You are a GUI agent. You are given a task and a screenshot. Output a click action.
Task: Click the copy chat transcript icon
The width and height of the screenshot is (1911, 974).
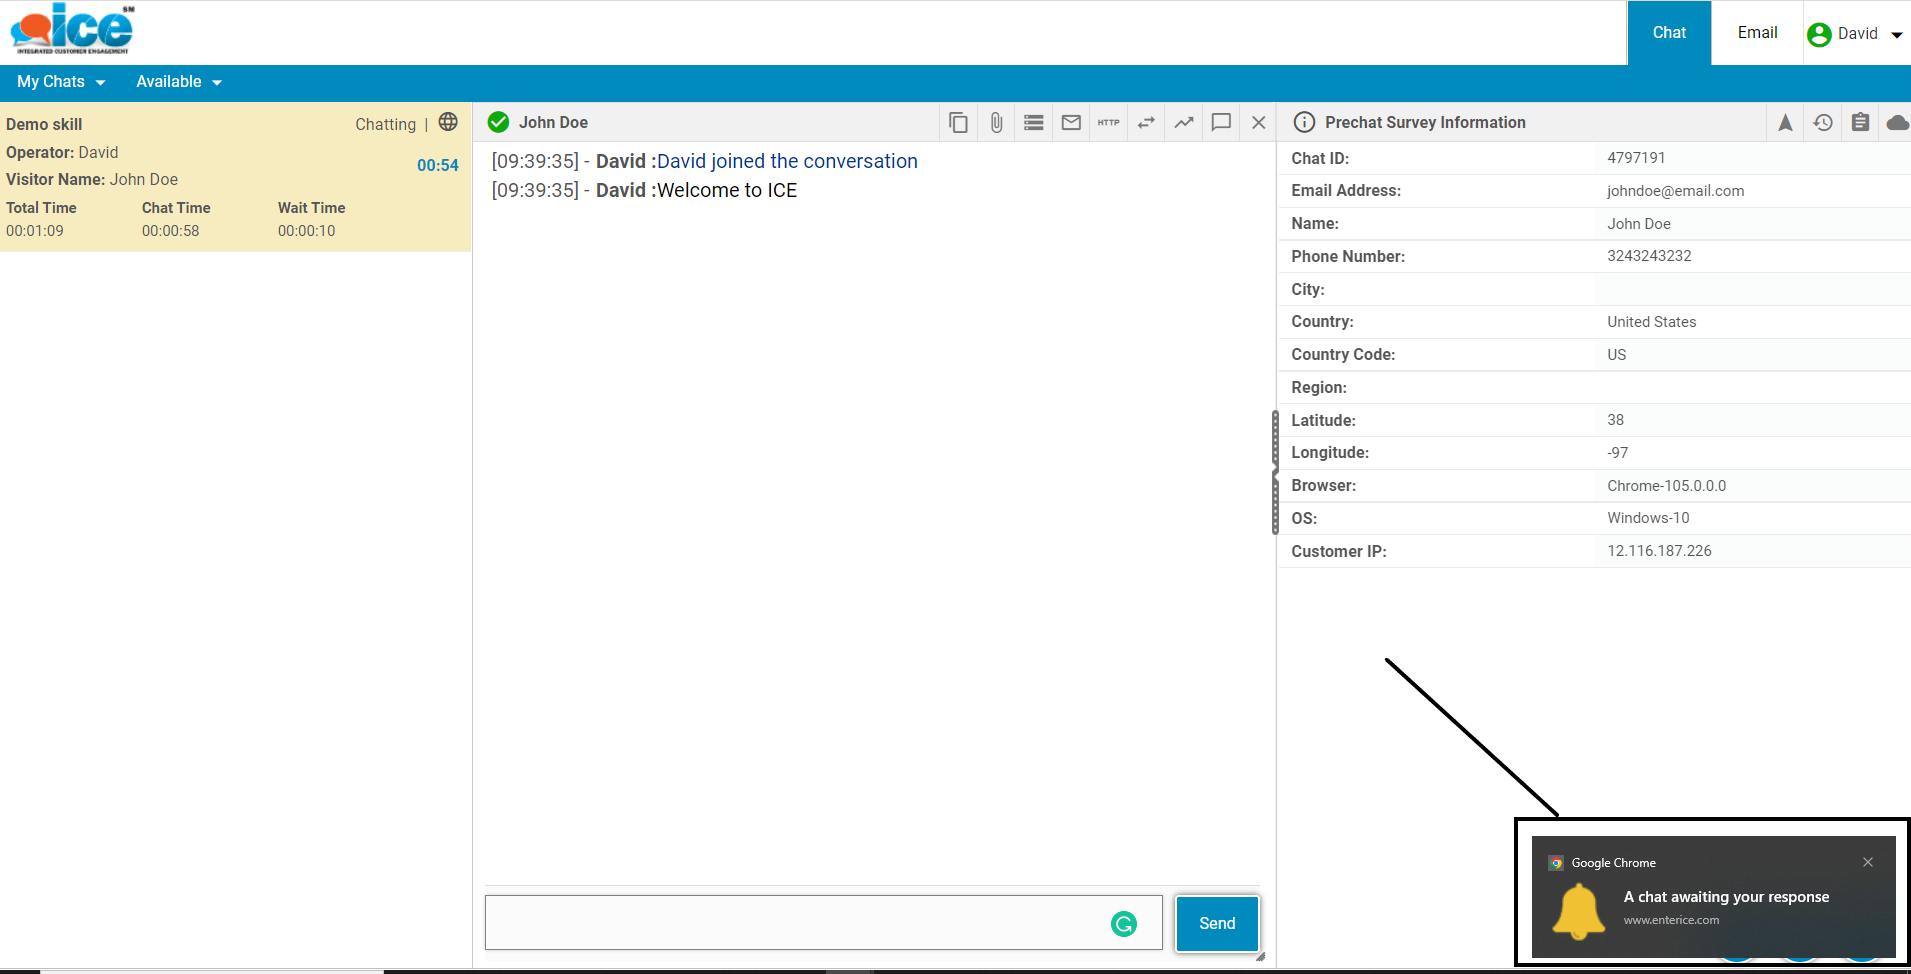(958, 122)
